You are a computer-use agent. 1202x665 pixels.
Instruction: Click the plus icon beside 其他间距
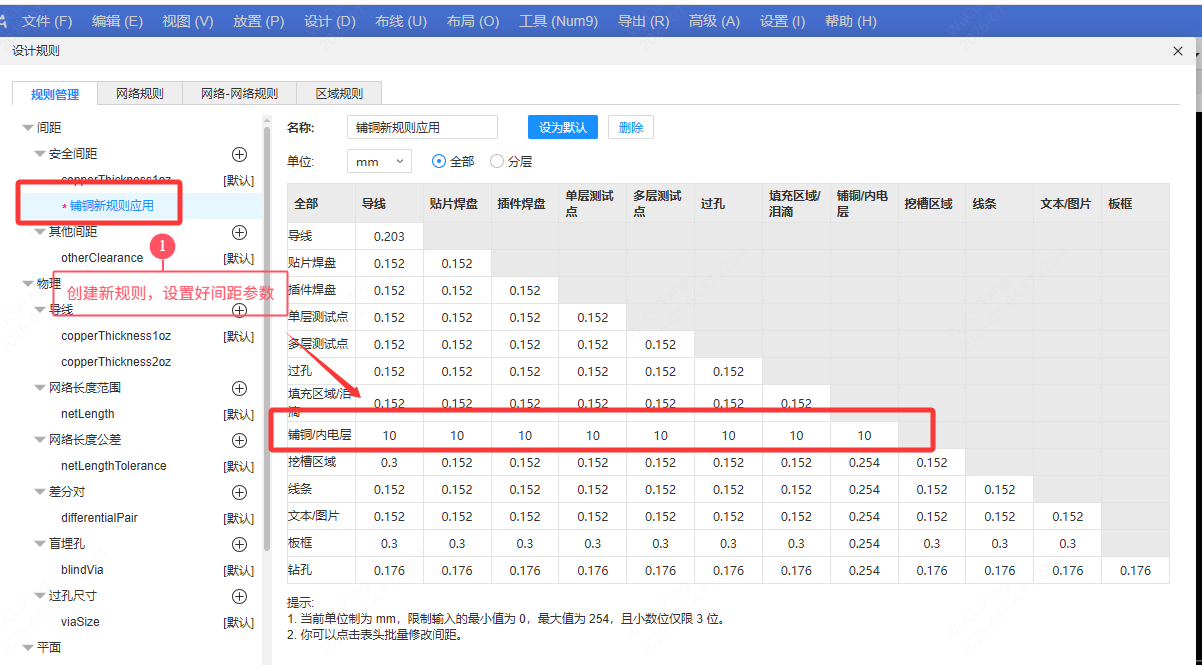[x=239, y=232]
